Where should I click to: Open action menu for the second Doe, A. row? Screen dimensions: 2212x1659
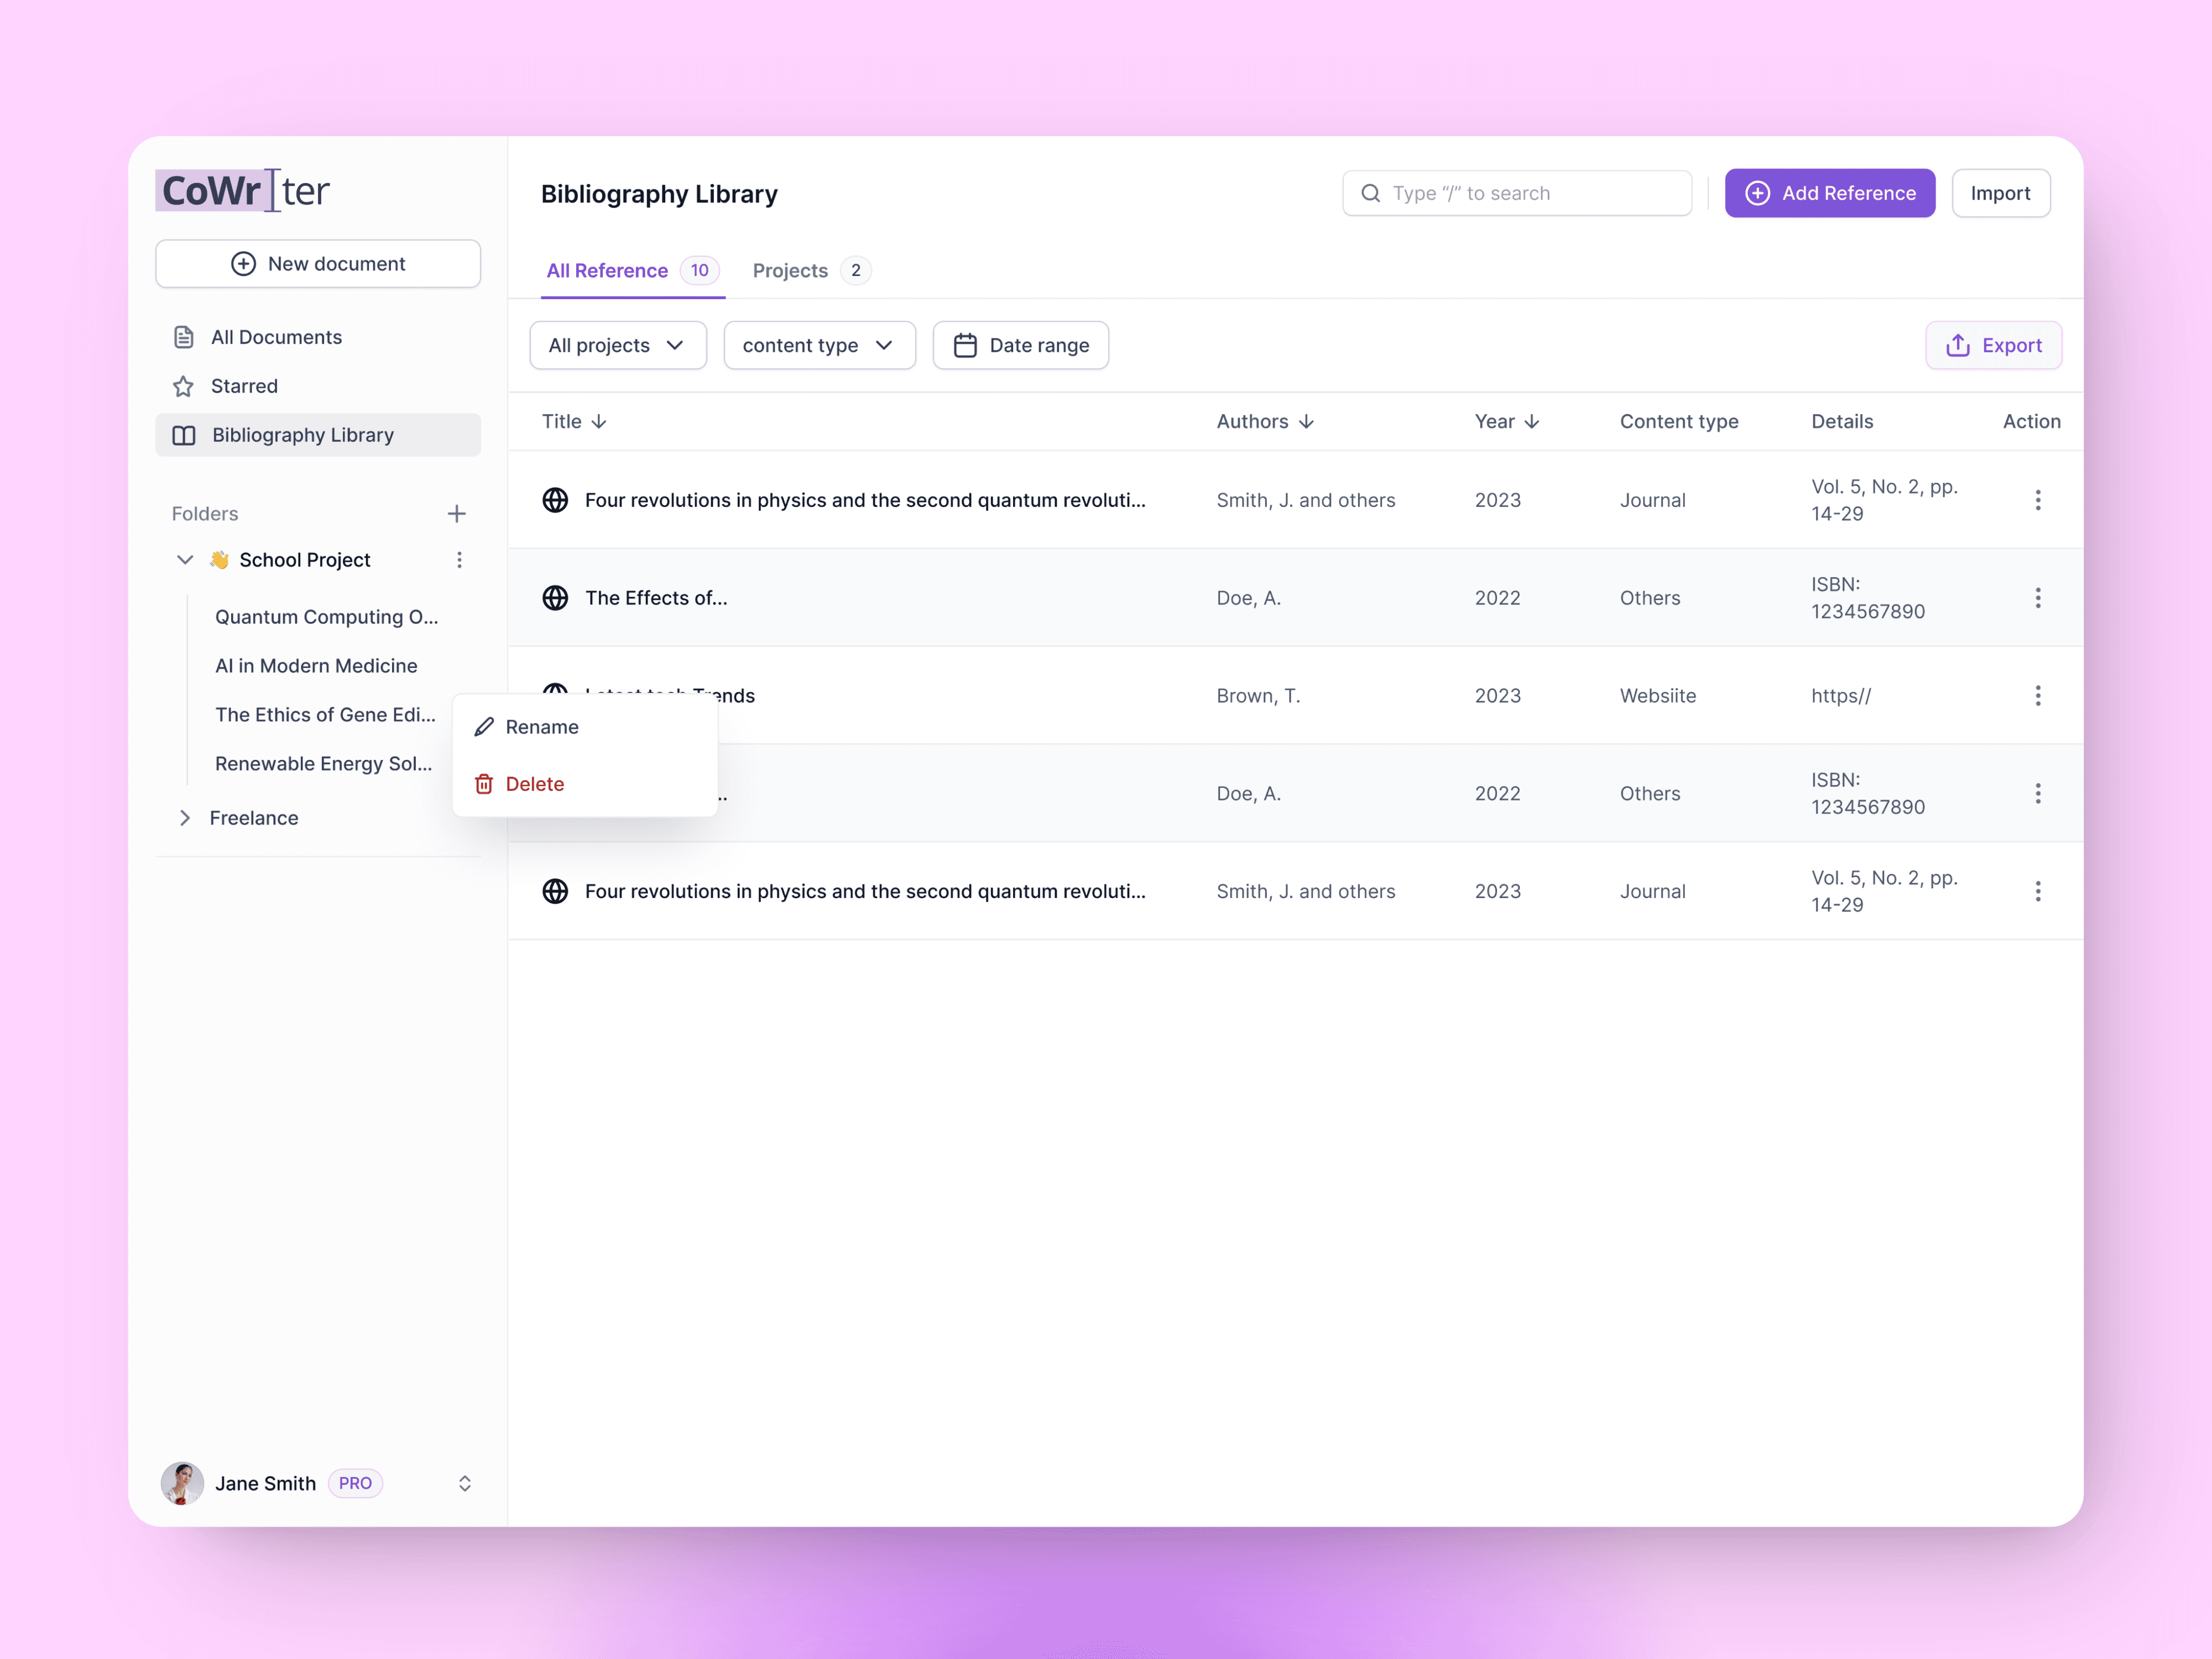(2038, 794)
